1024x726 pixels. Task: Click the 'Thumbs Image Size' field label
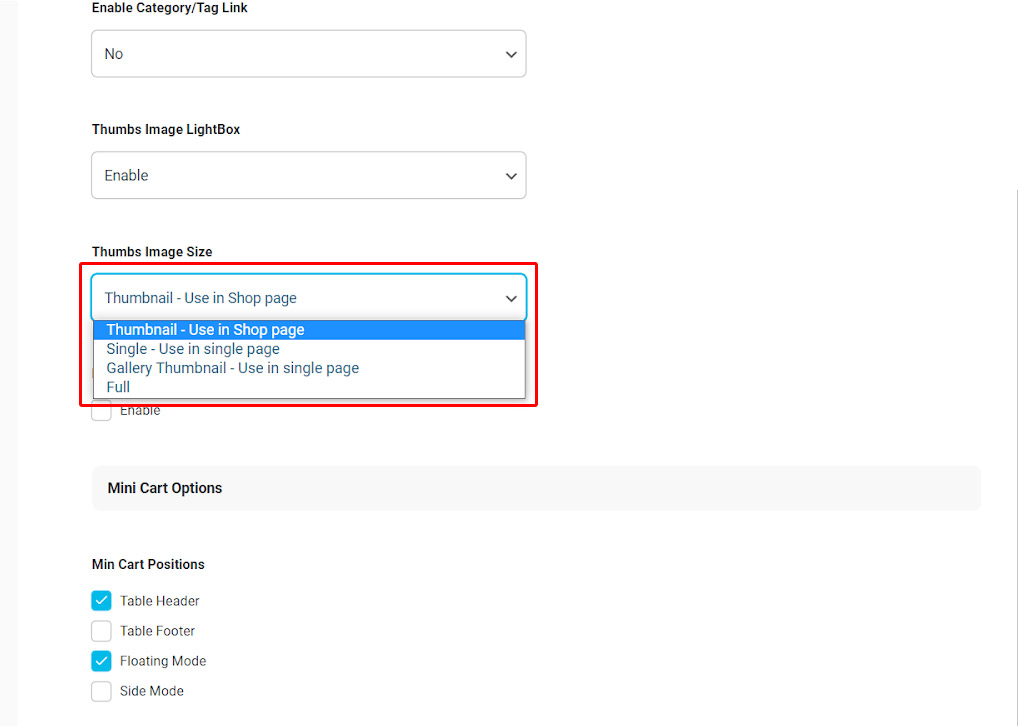pyautogui.click(x=152, y=252)
